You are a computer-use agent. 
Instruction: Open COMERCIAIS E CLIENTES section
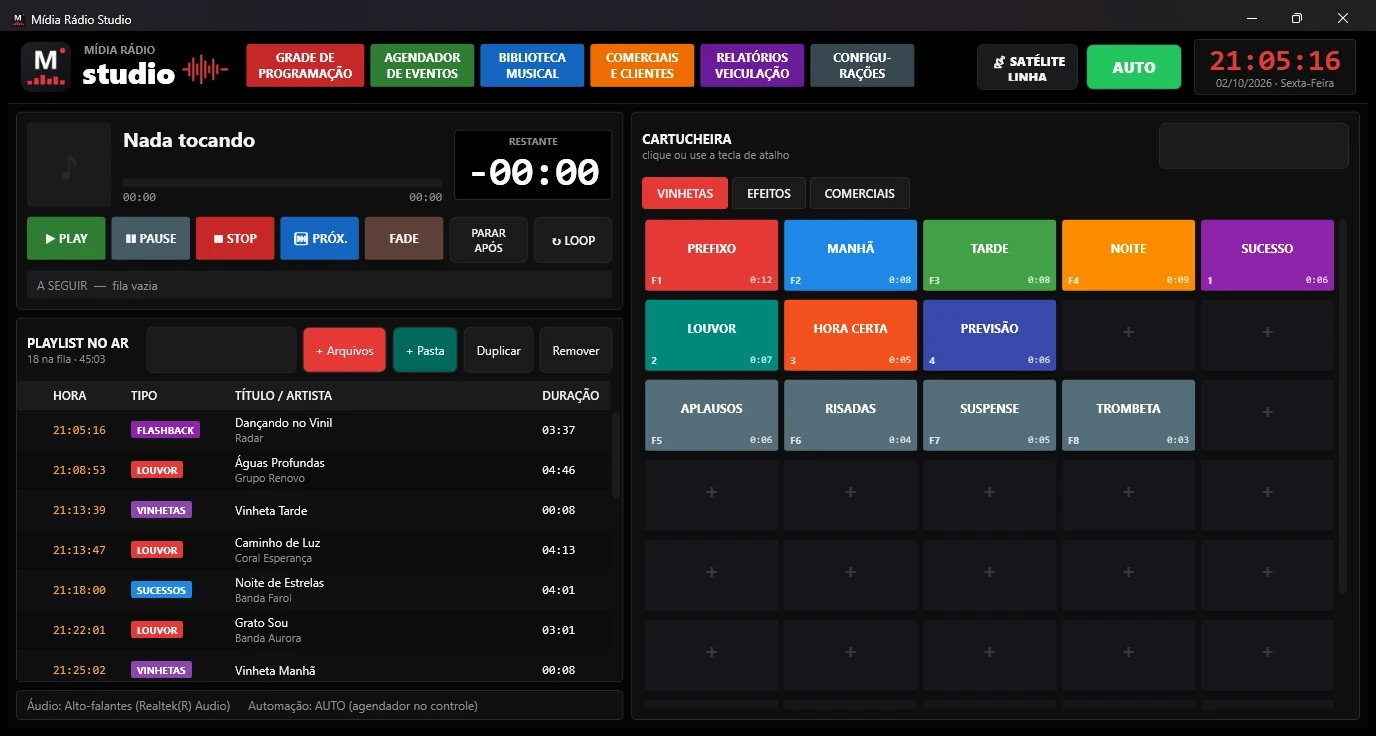coord(642,66)
